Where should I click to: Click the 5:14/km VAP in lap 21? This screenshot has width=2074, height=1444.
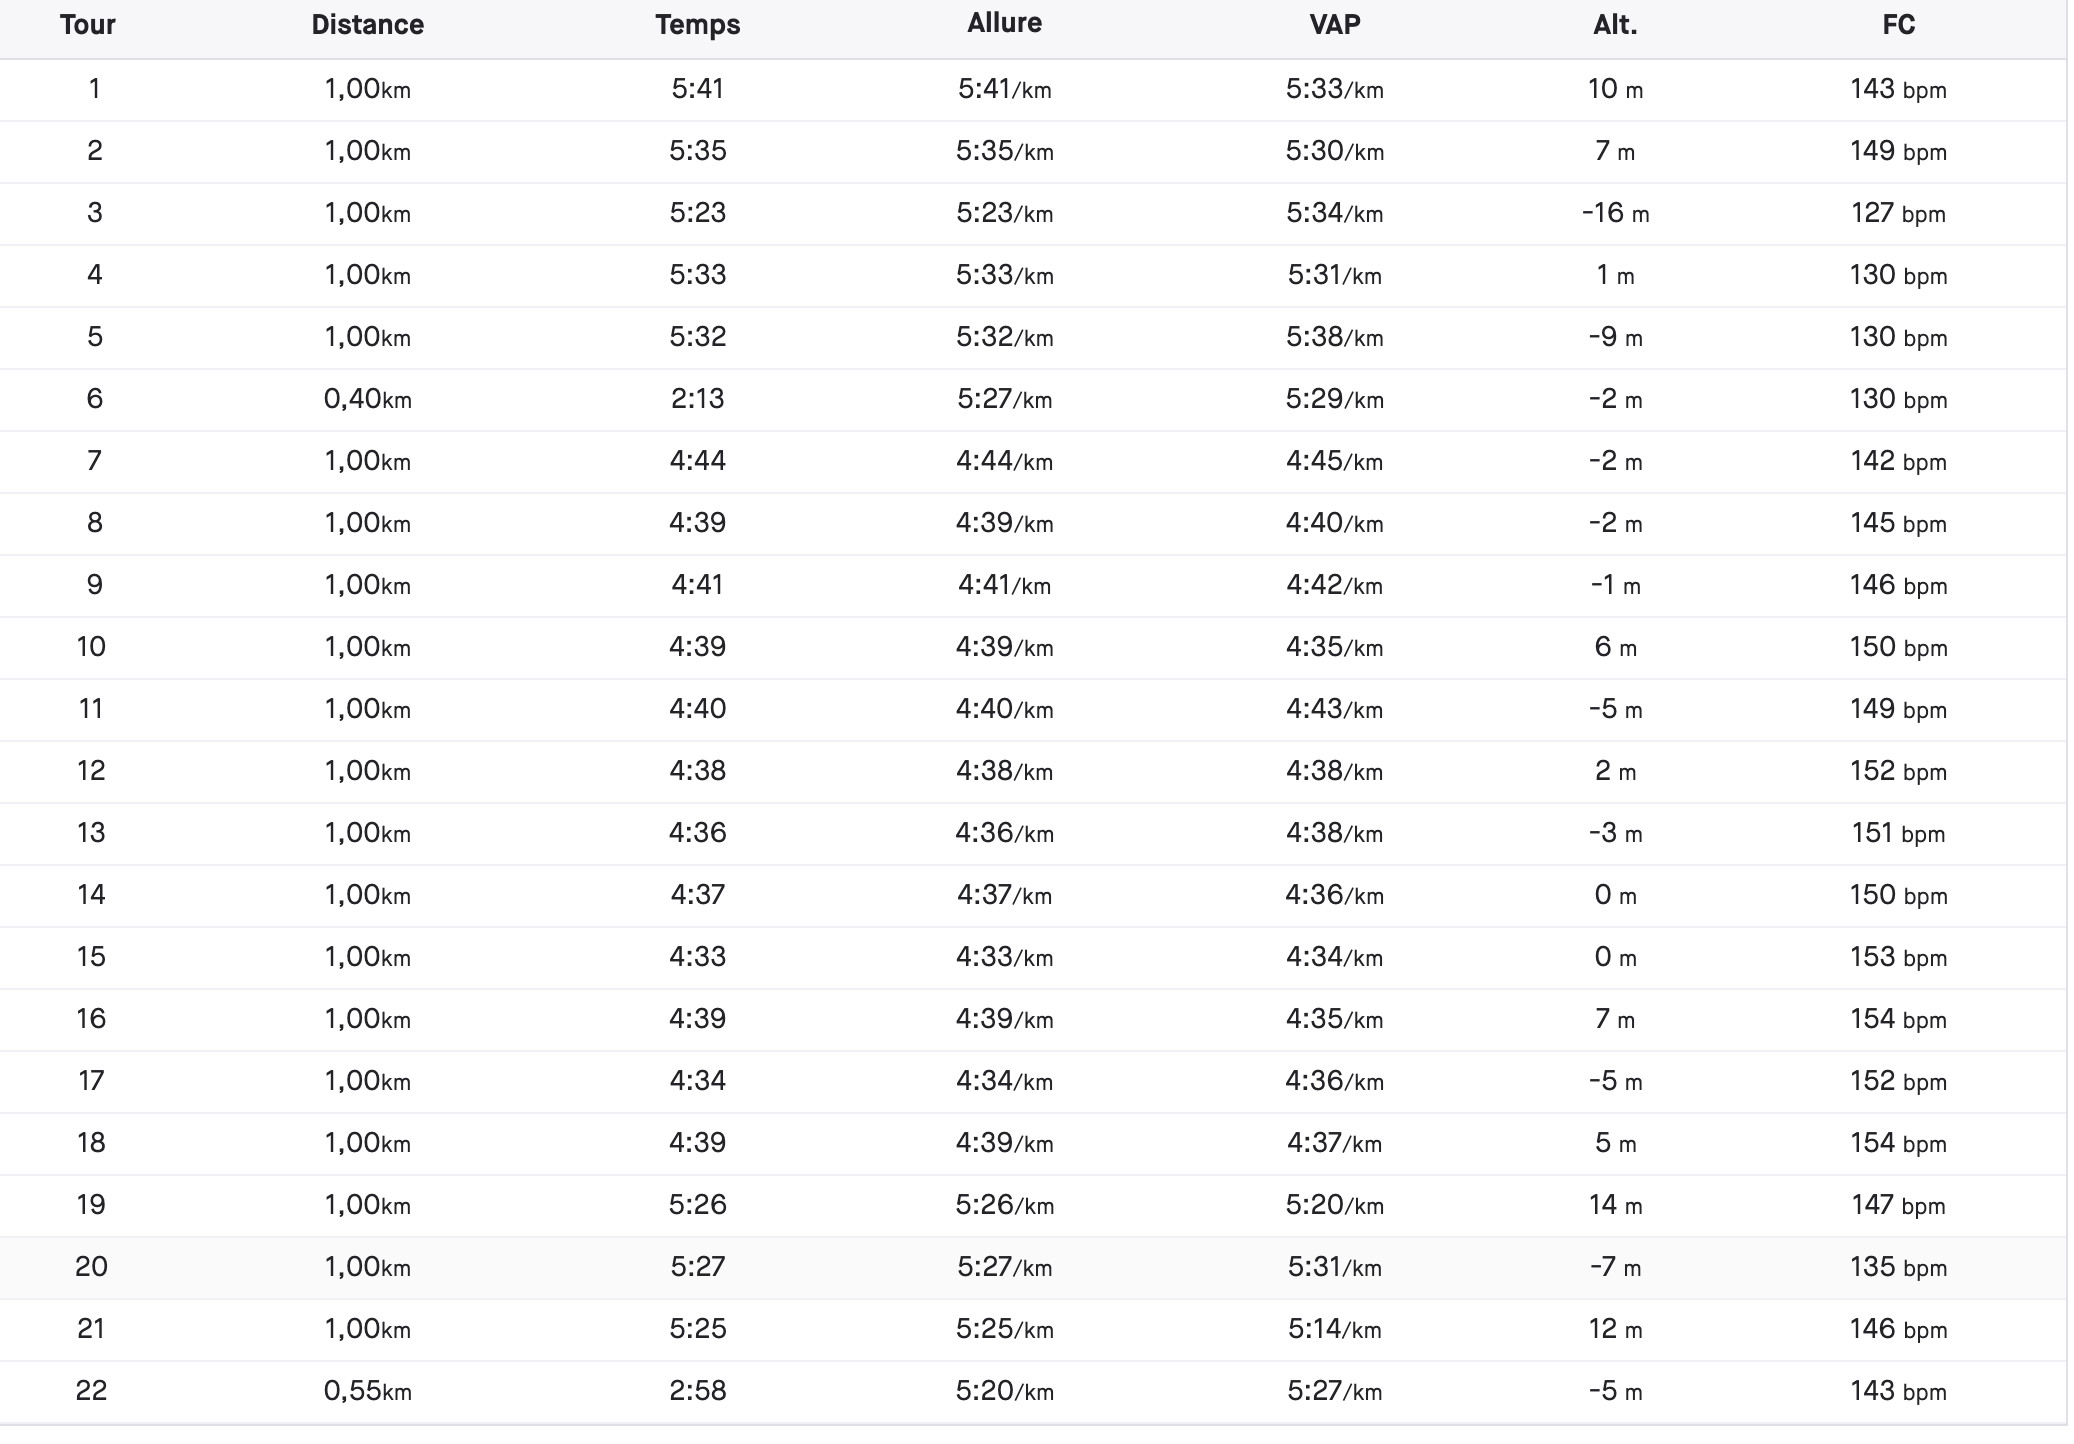(1335, 1329)
